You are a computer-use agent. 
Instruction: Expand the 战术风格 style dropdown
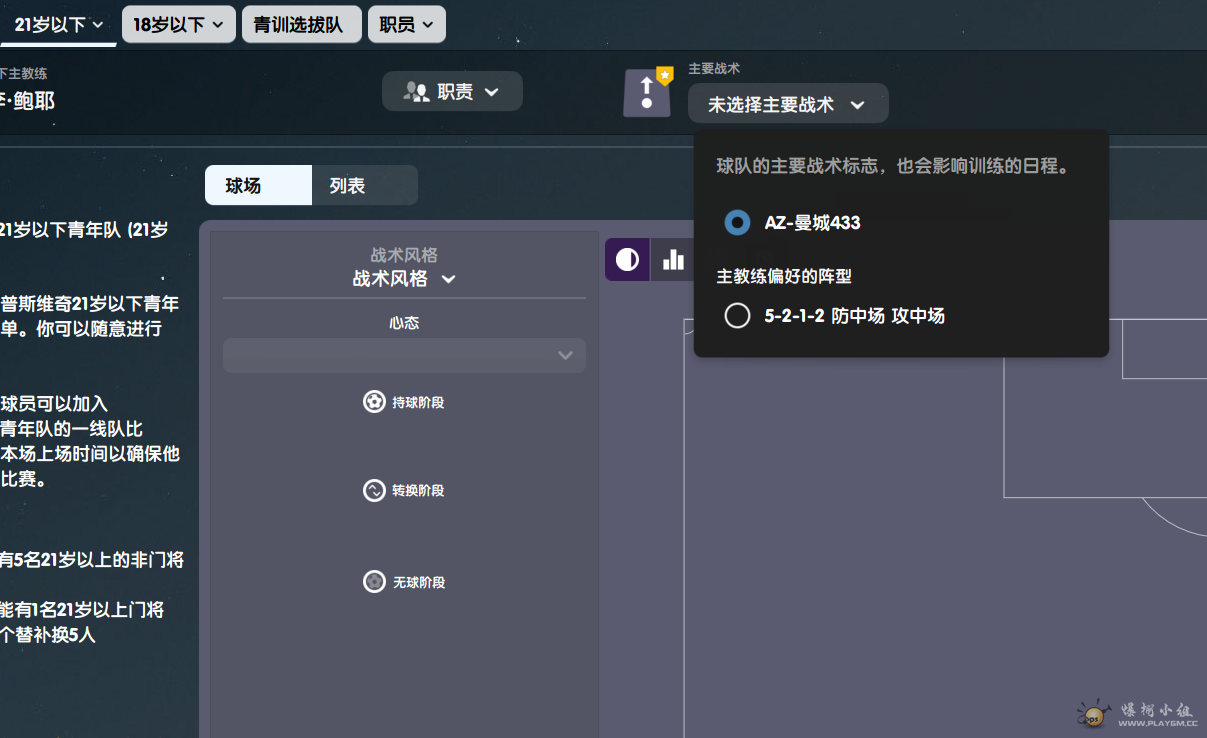pos(404,278)
